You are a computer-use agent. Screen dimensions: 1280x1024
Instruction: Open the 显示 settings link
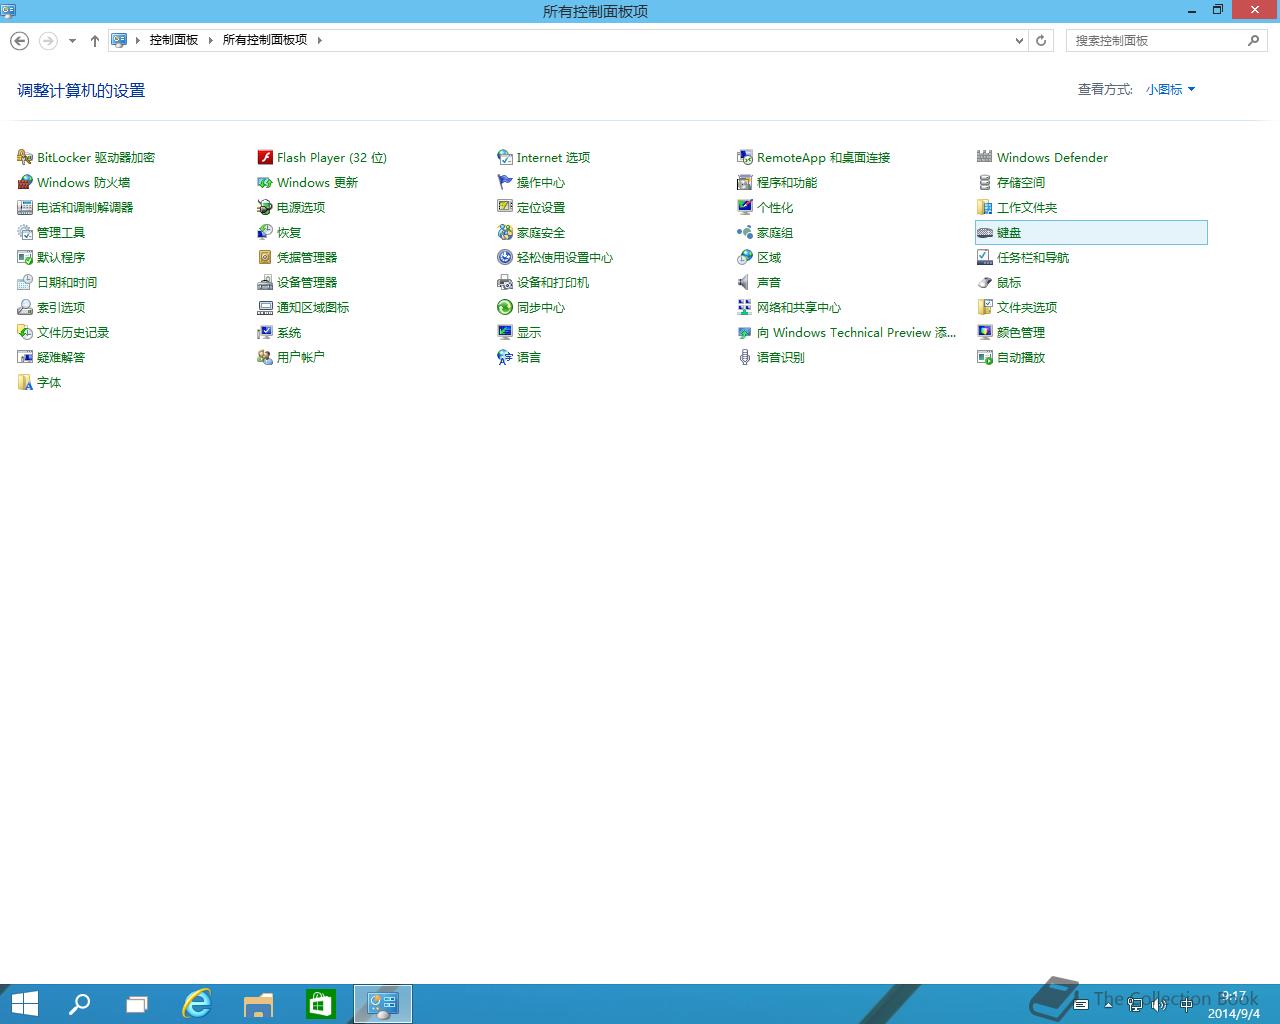click(x=529, y=332)
